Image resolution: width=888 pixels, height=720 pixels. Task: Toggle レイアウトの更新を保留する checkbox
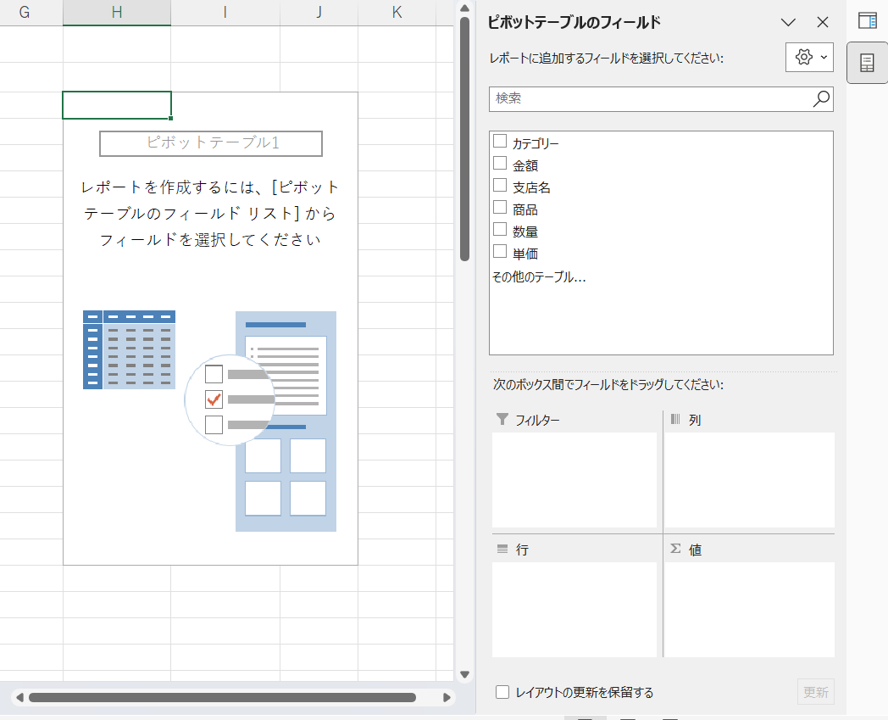(503, 692)
